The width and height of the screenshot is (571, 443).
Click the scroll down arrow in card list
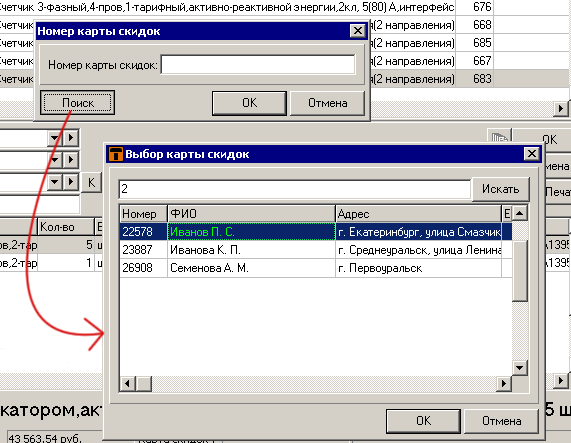point(520,368)
